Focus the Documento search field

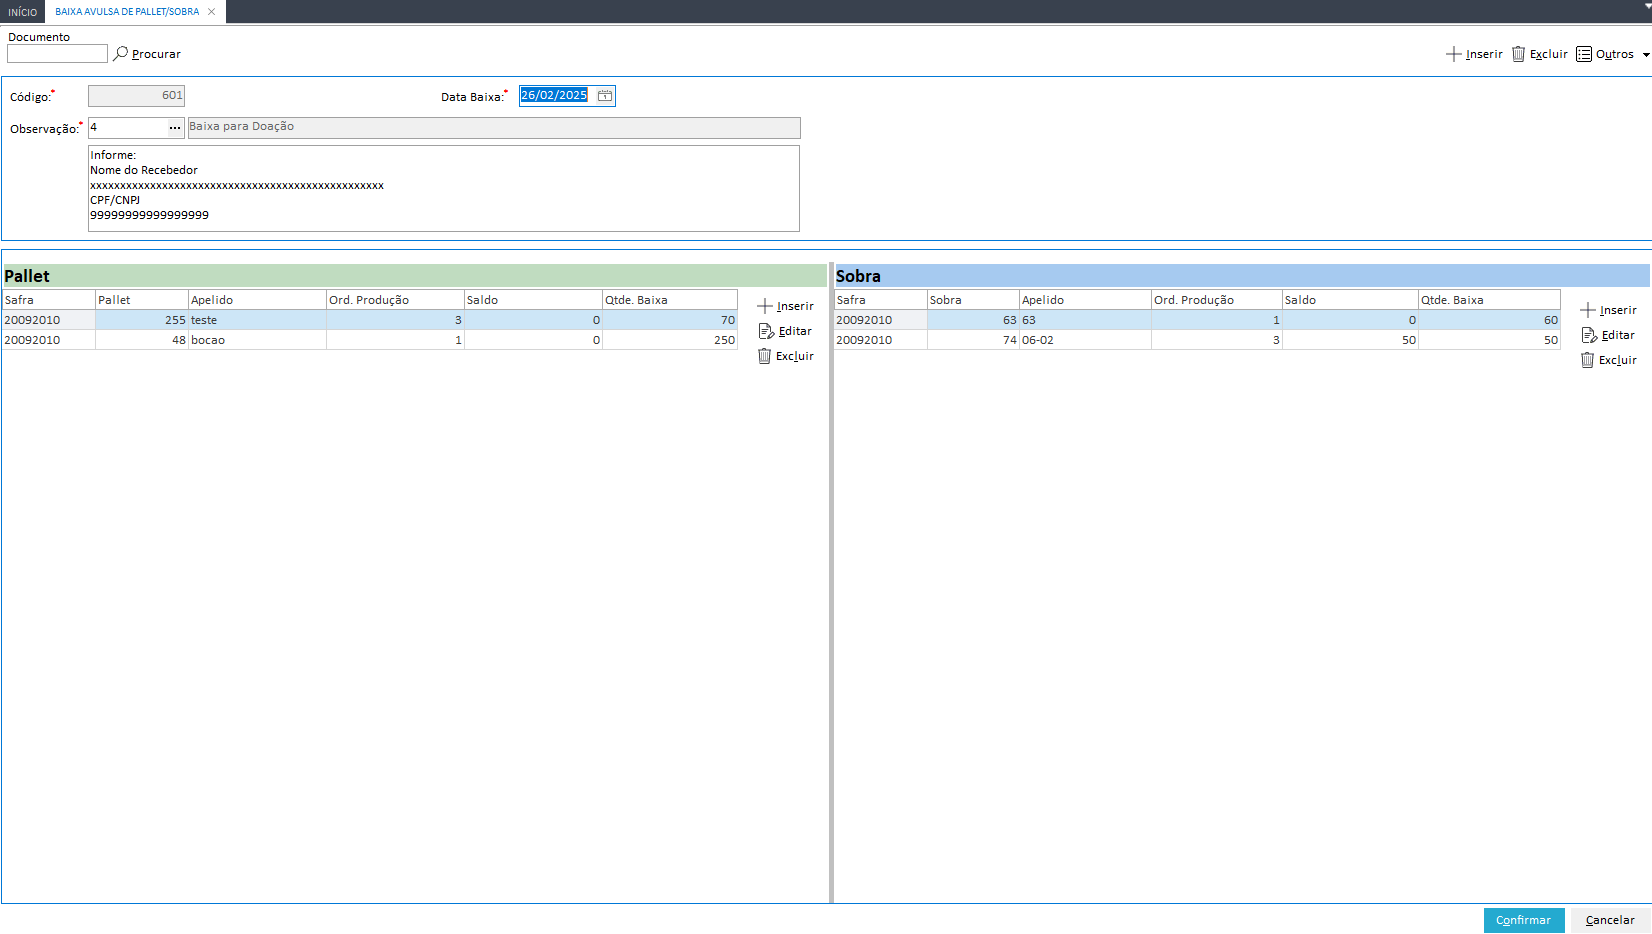point(57,54)
